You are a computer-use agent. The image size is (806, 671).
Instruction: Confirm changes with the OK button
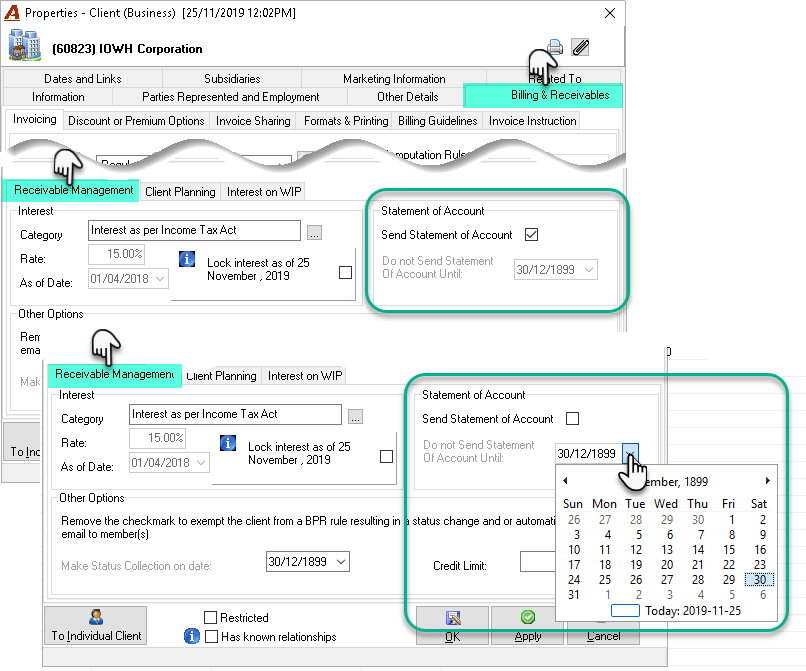click(x=452, y=625)
